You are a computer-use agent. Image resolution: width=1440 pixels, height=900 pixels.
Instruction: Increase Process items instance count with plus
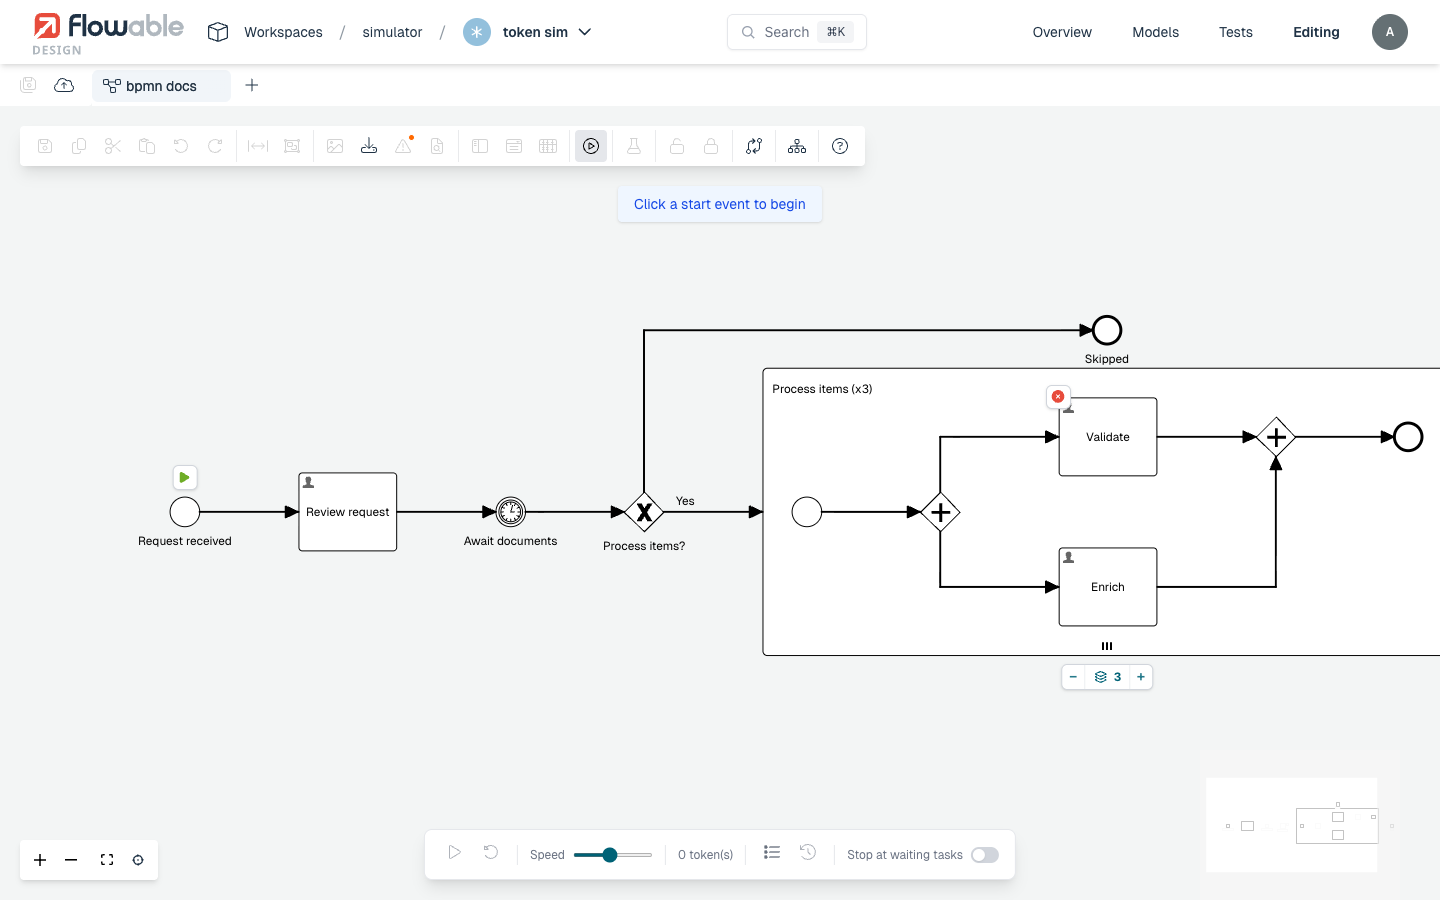coord(1141,677)
